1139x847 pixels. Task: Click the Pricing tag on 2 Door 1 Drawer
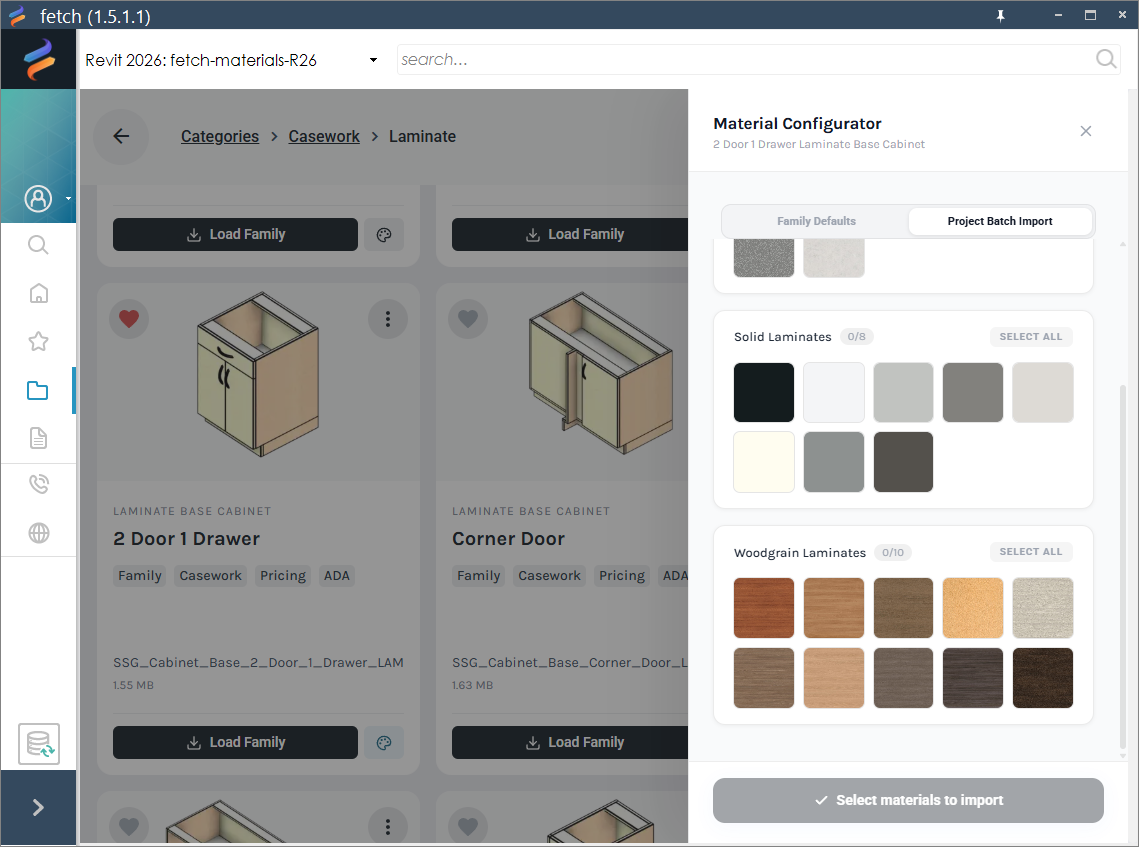[x=283, y=575]
